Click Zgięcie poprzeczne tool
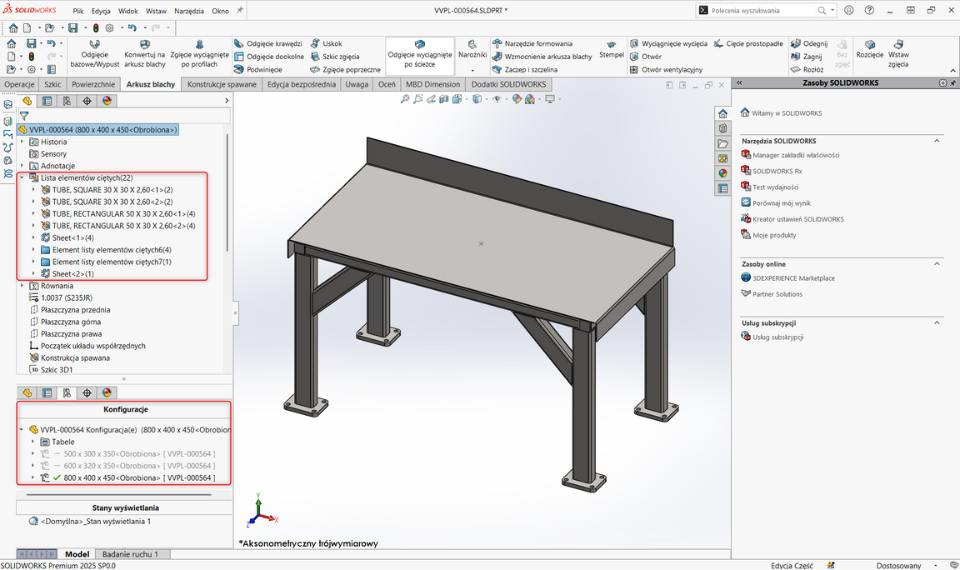 345,69
